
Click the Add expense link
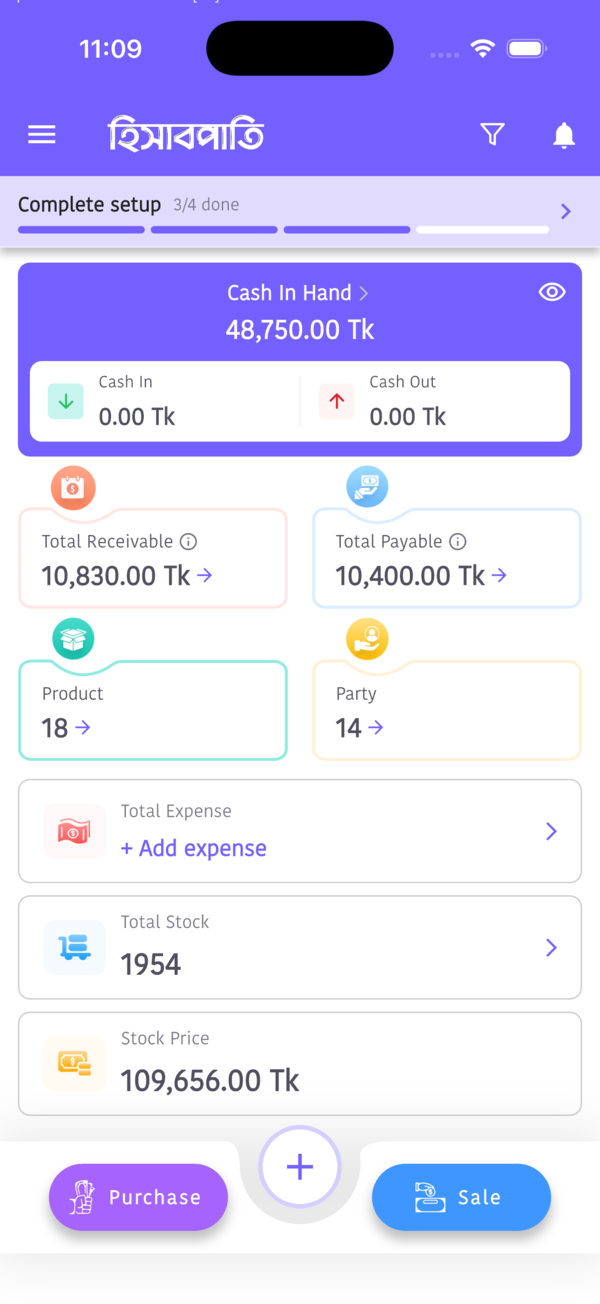click(194, 848)
